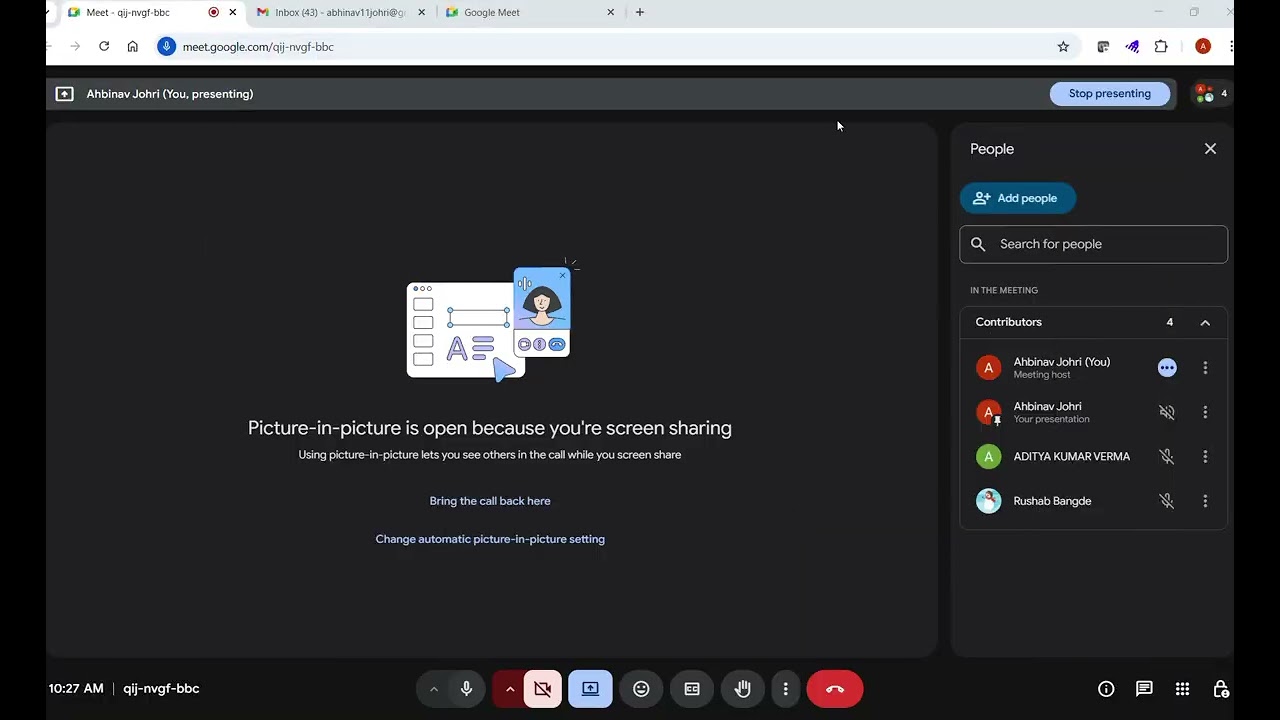The width and height of the screenshot is (1280, 720).
Task: Open audio settings arrow next to microphone
Action: [433, 689]
